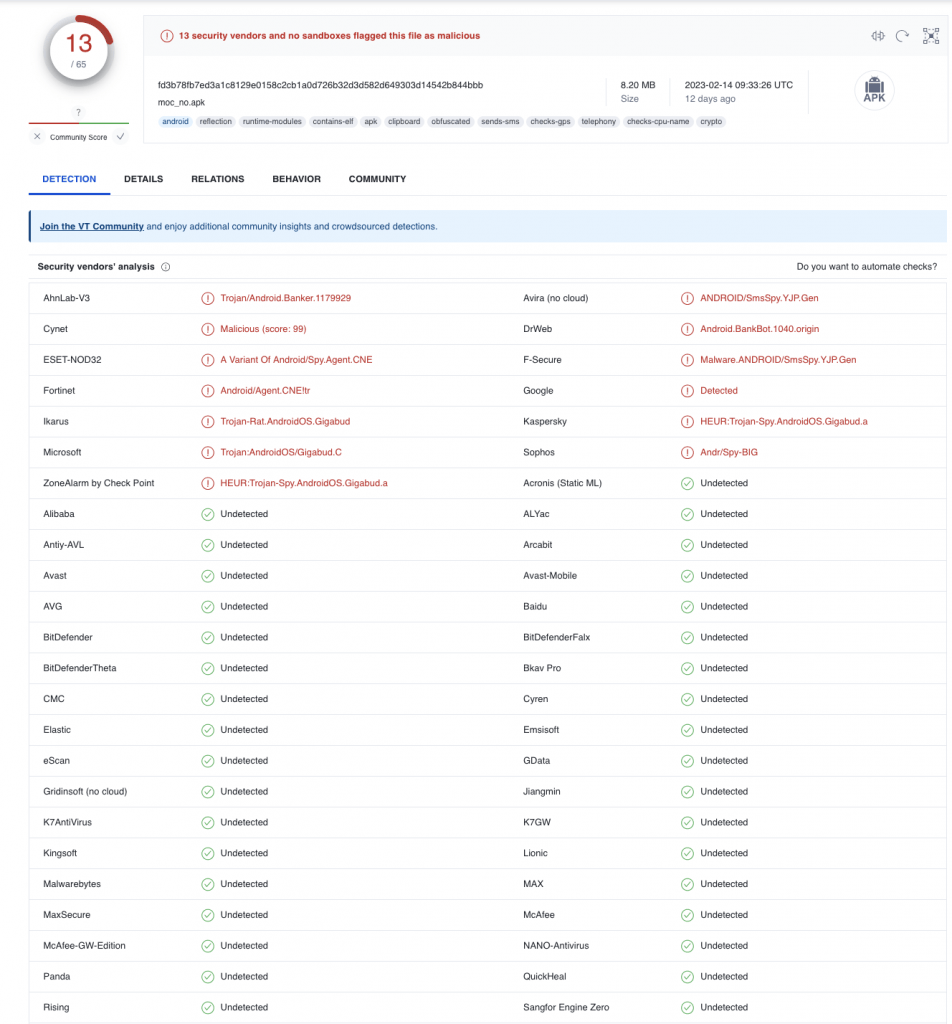Click the Andr/Spy-BIG detection name
Viewport: 952px width, 1024px height.
tap(729, 453)
